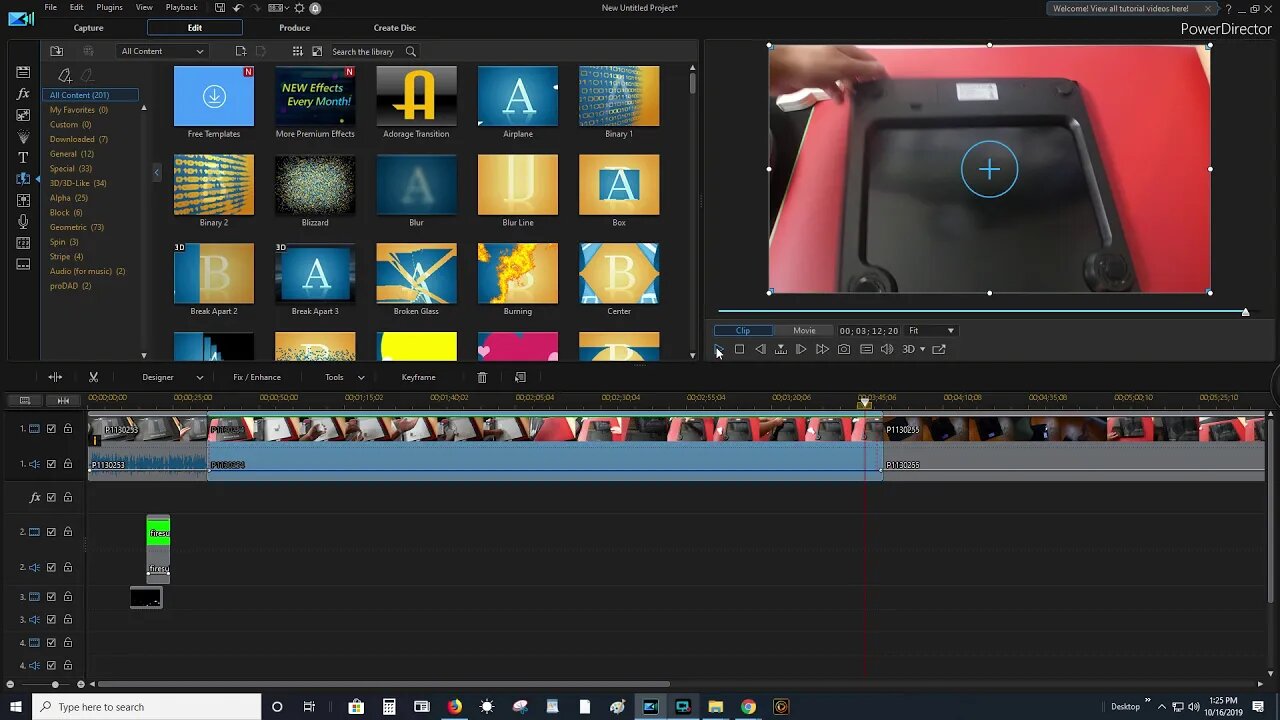The width and height of the screenshot is (1280, 720).
Task: Open the Playback menu
Action: click(x=181, y=8)
